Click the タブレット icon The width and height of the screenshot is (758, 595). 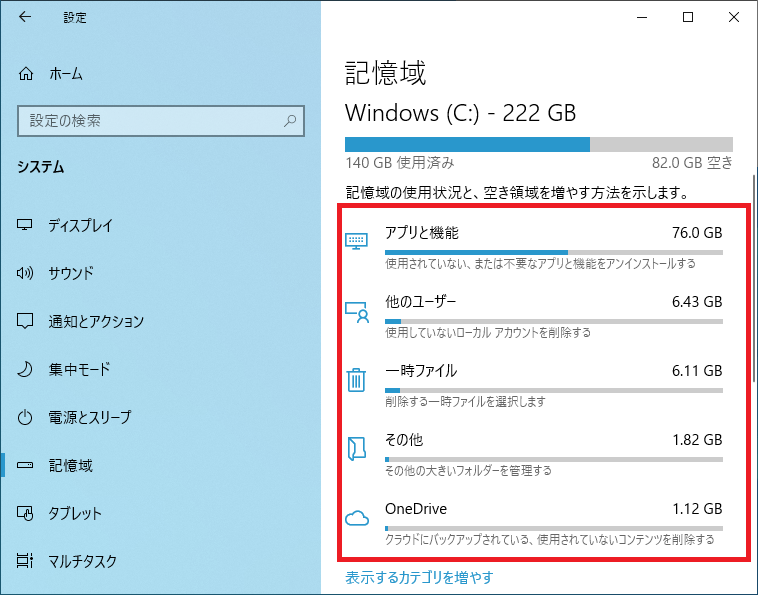pyautogui.click(x=25, y=513)
